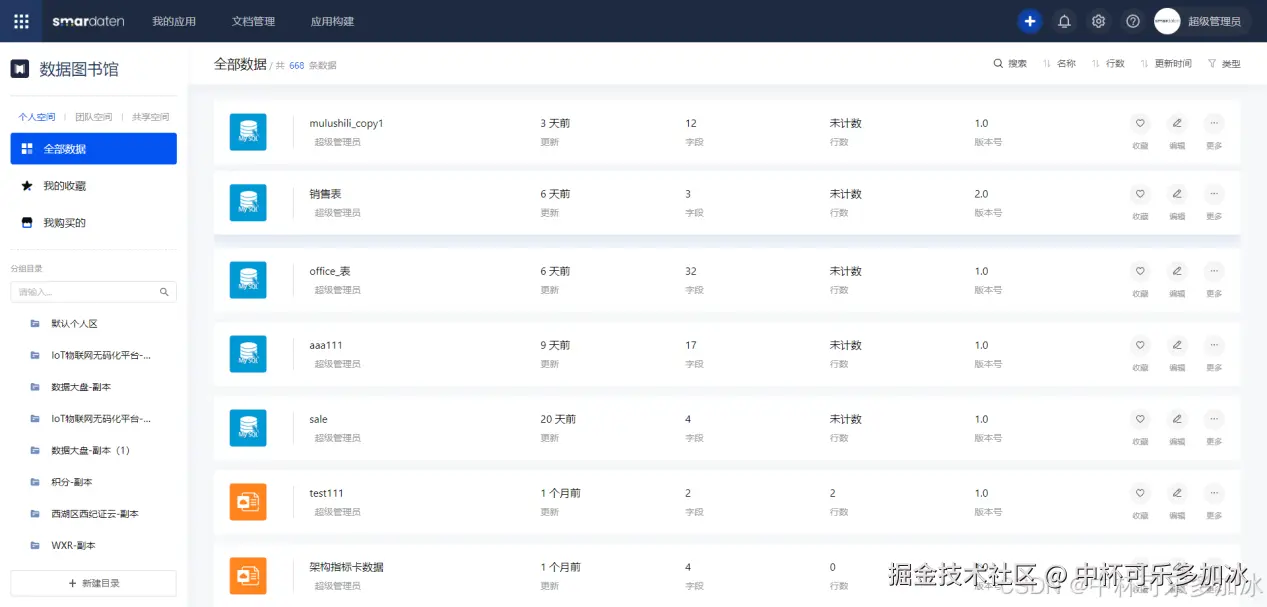Click the 超级管理员 user avatar
The height and width of the screenshot is (607, 1267).
coord(1167,21)
